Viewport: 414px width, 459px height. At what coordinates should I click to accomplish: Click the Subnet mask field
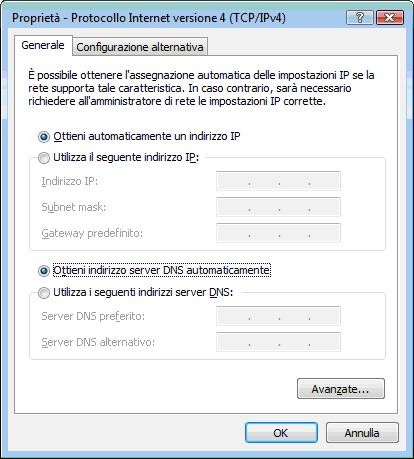click(278, 207)
